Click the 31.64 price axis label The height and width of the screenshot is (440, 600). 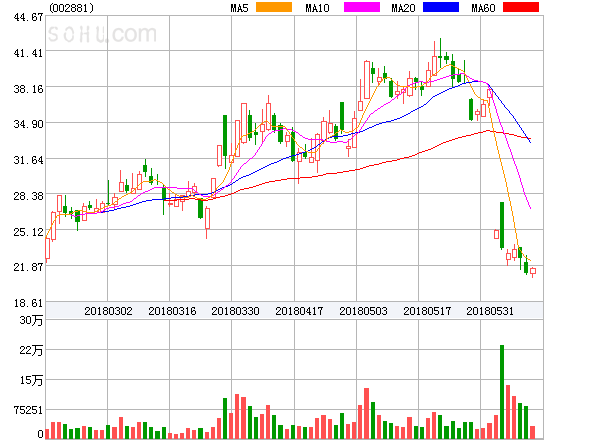tap(28, 160)
